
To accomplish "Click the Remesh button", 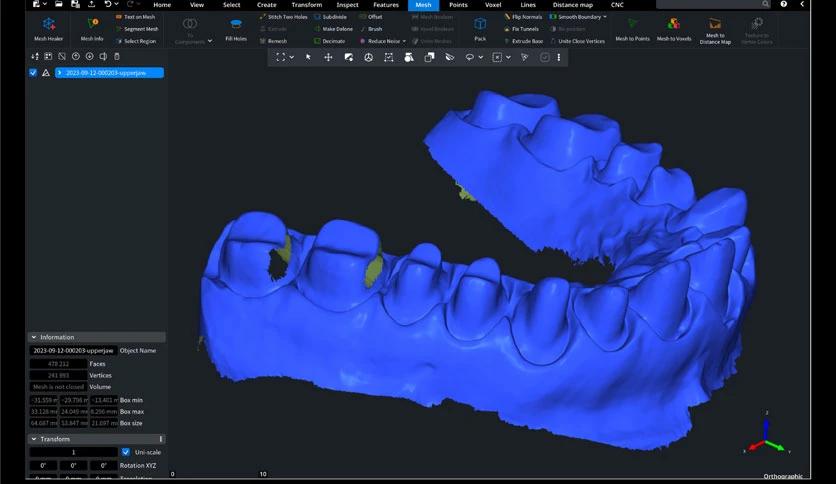I will [x=274, y=41].
